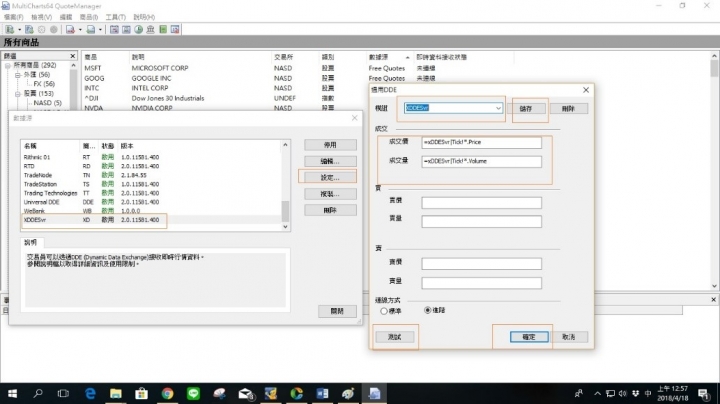Select the Universal DDE data source row

(x=152, y=202)
